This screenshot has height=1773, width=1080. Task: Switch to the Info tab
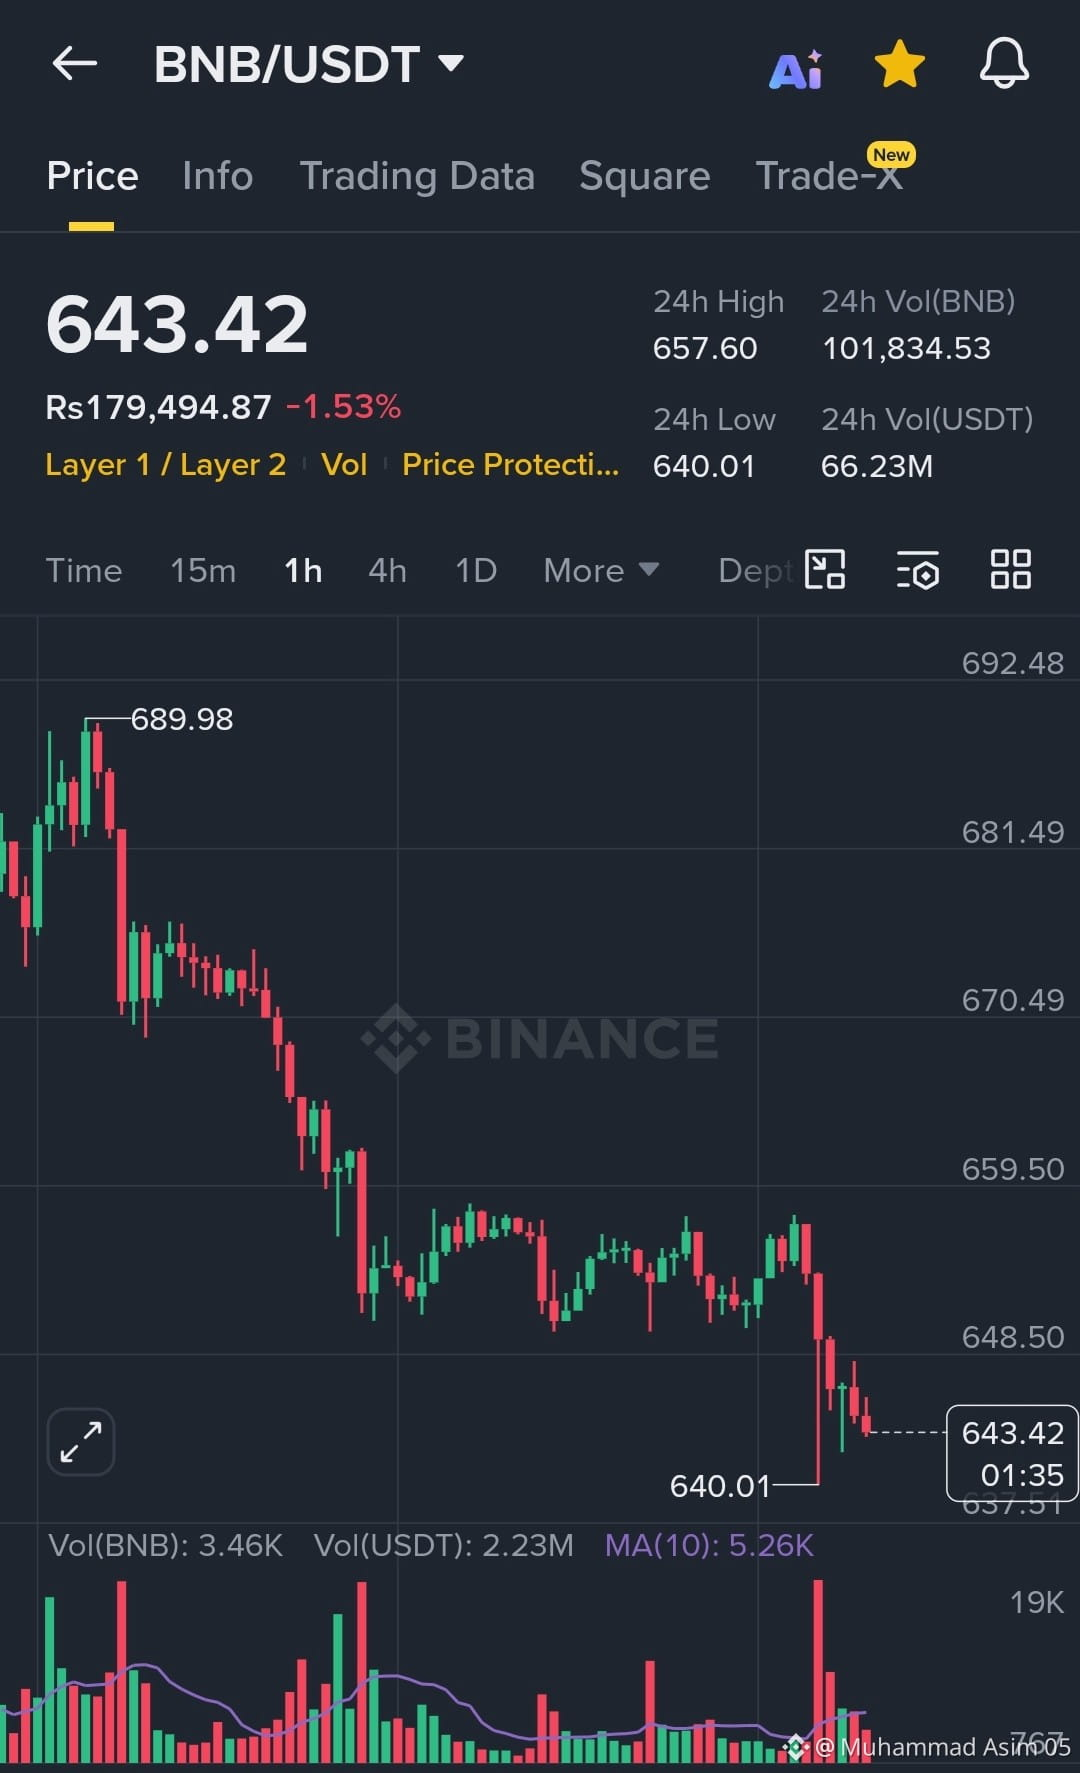218,176
